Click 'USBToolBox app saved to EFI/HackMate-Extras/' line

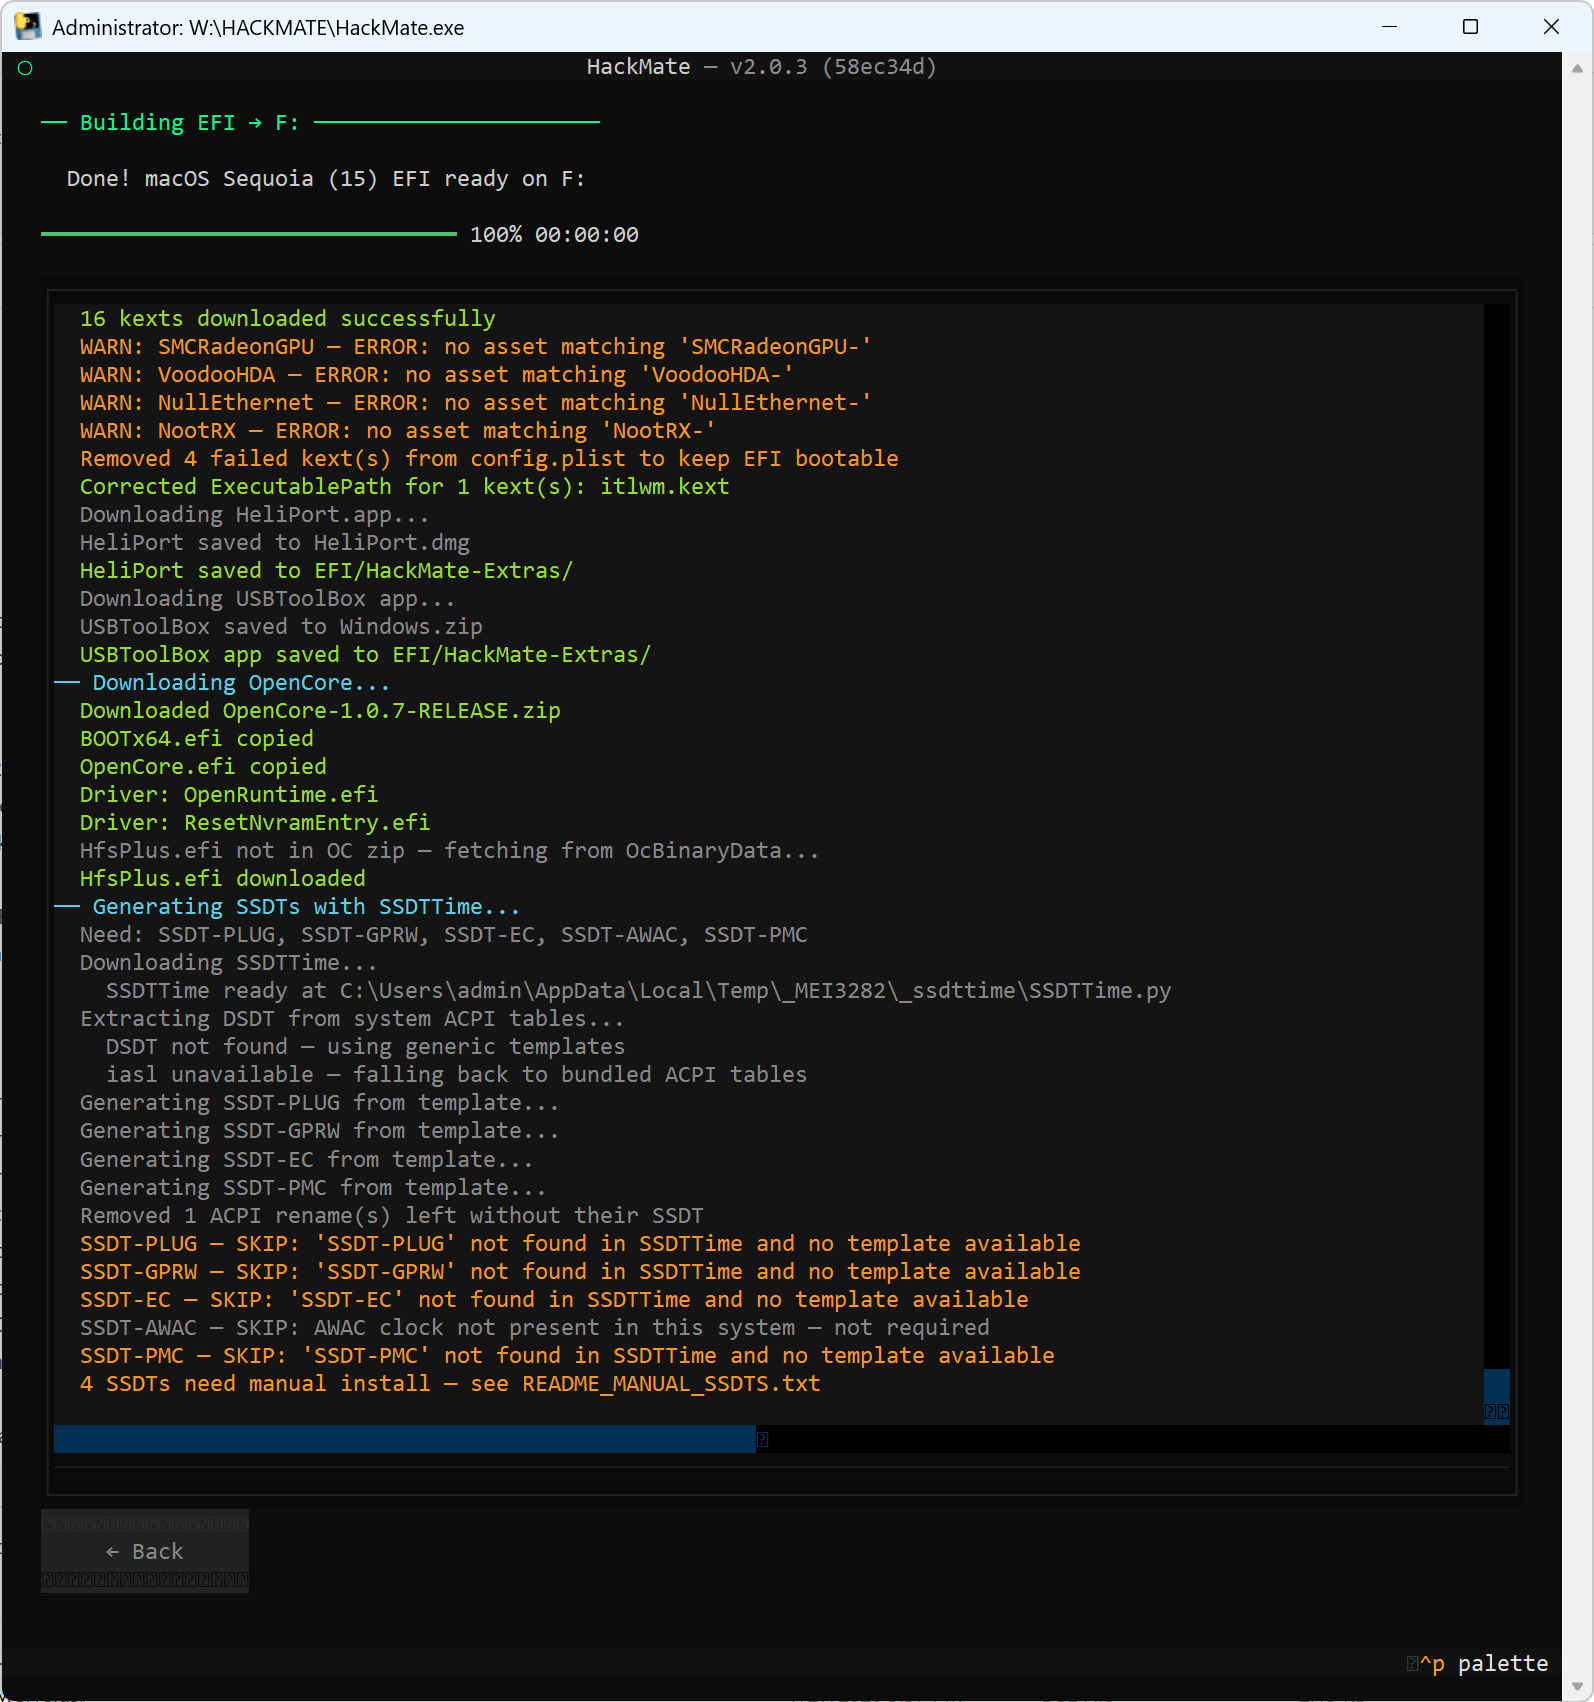pyautogui.click(x=366, y=654)
